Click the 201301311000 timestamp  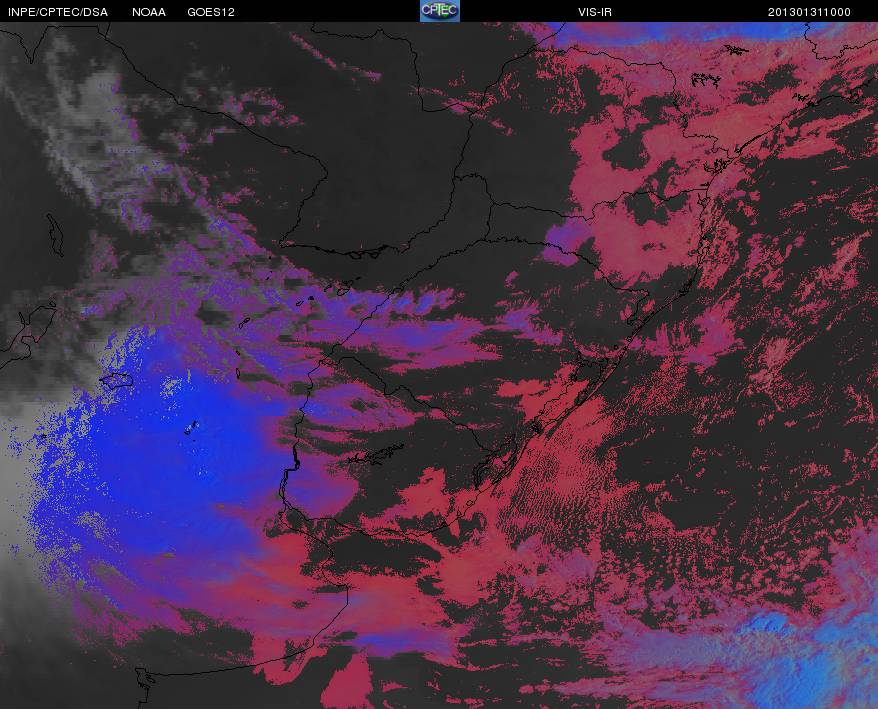click(809, 12)
